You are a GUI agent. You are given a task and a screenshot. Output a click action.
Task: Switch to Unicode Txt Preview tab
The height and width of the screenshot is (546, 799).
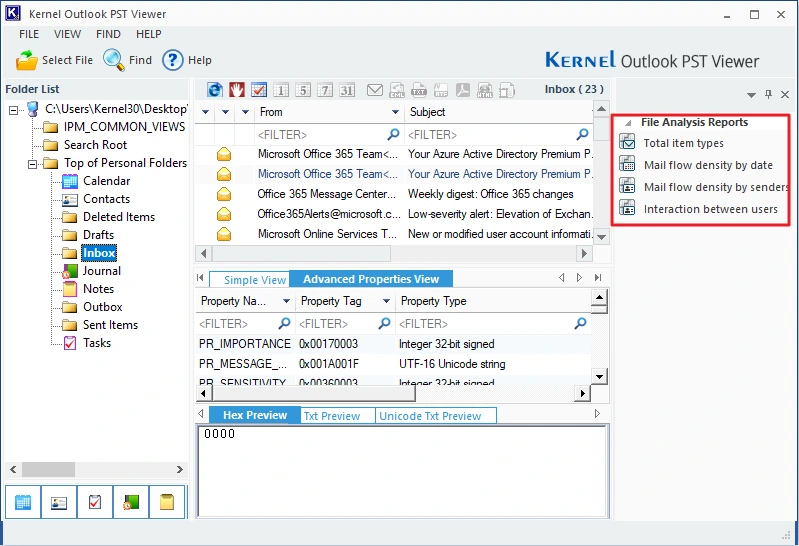(x=436, y=416)
